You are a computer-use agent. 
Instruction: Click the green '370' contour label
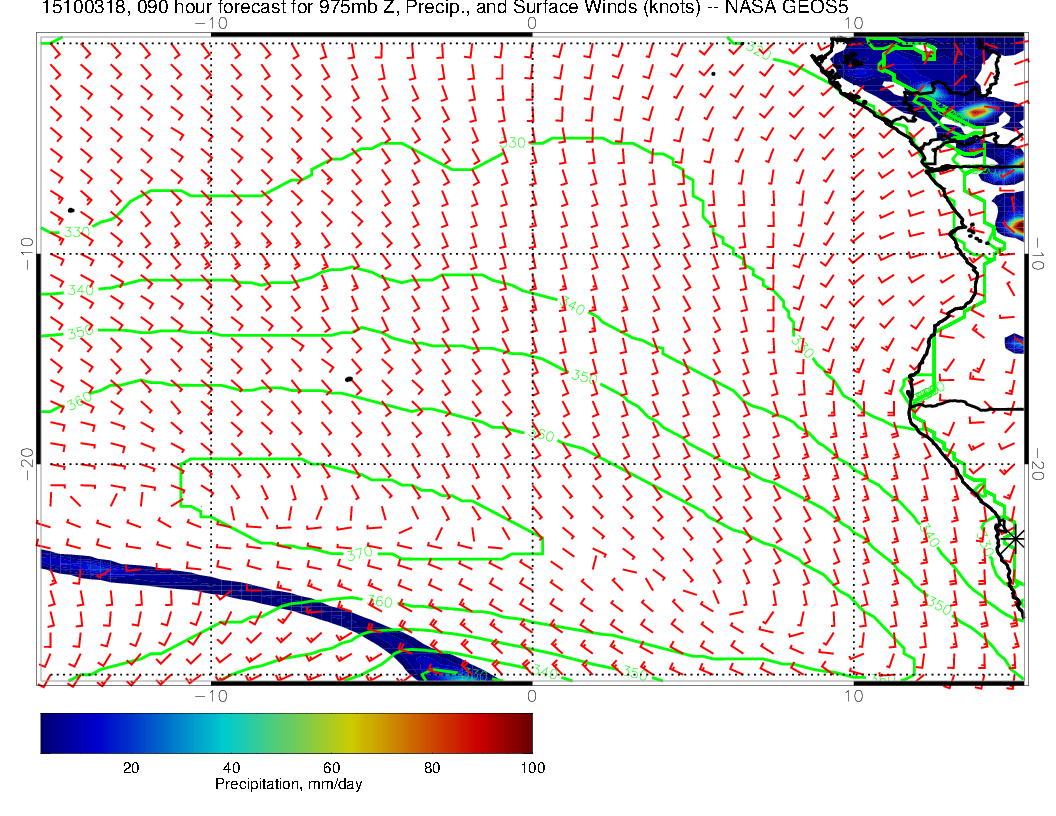tap(359, 553)
